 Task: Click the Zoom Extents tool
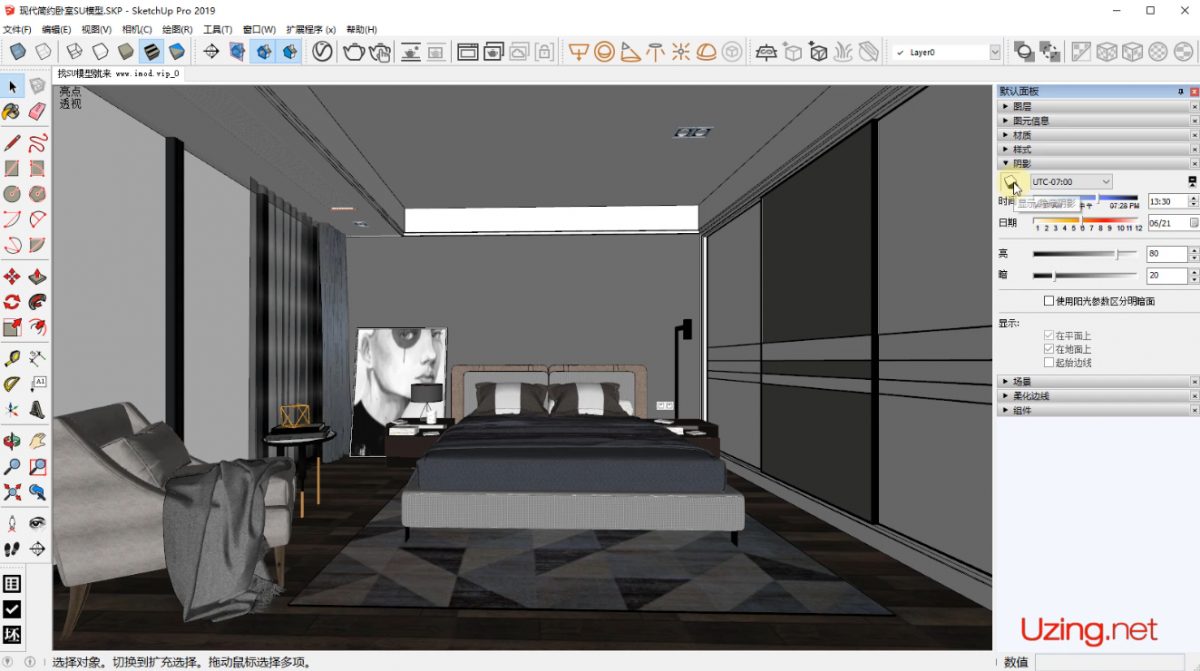[12, 492]
